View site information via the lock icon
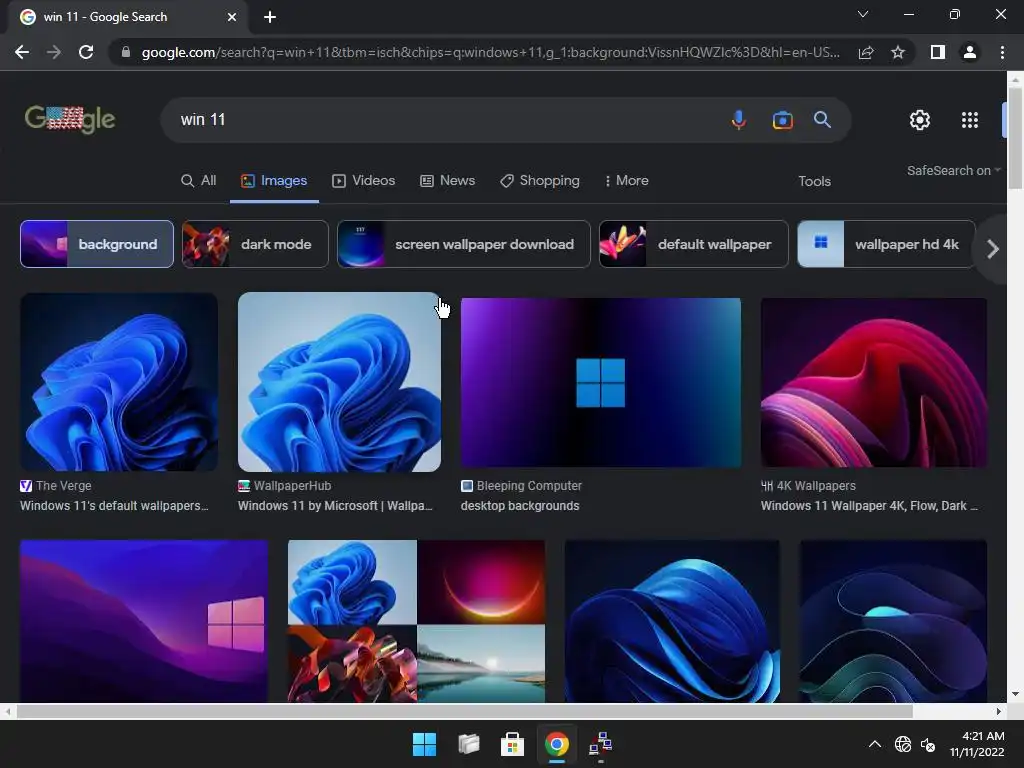Viewport: 1024px width, 768px height. 125,52
